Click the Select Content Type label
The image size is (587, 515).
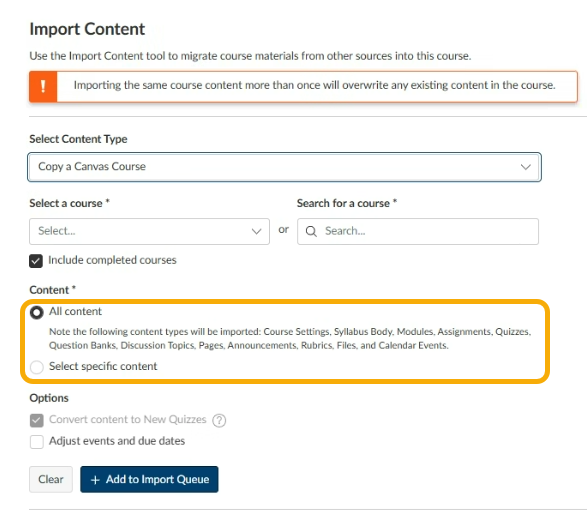[78, 139]
